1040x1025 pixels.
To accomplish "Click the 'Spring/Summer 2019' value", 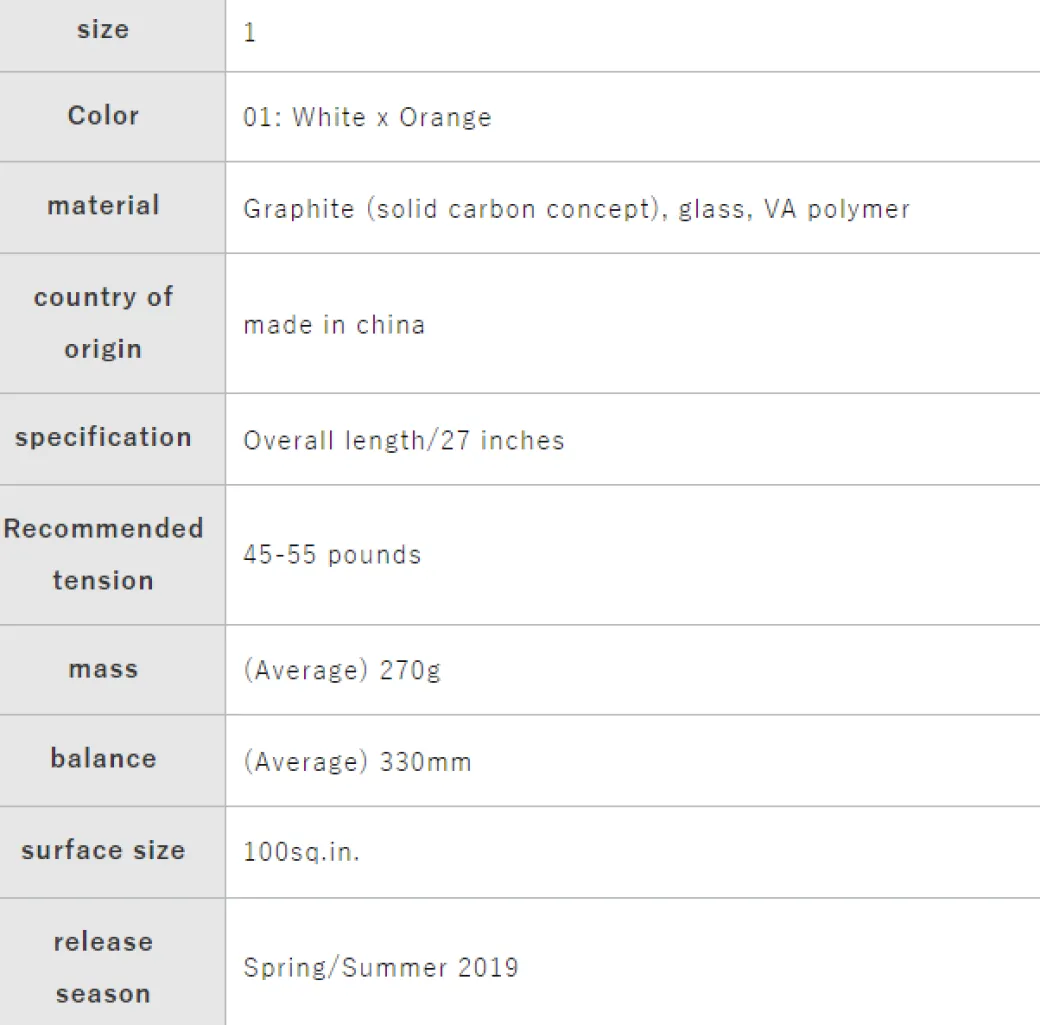I will (381, 968).
